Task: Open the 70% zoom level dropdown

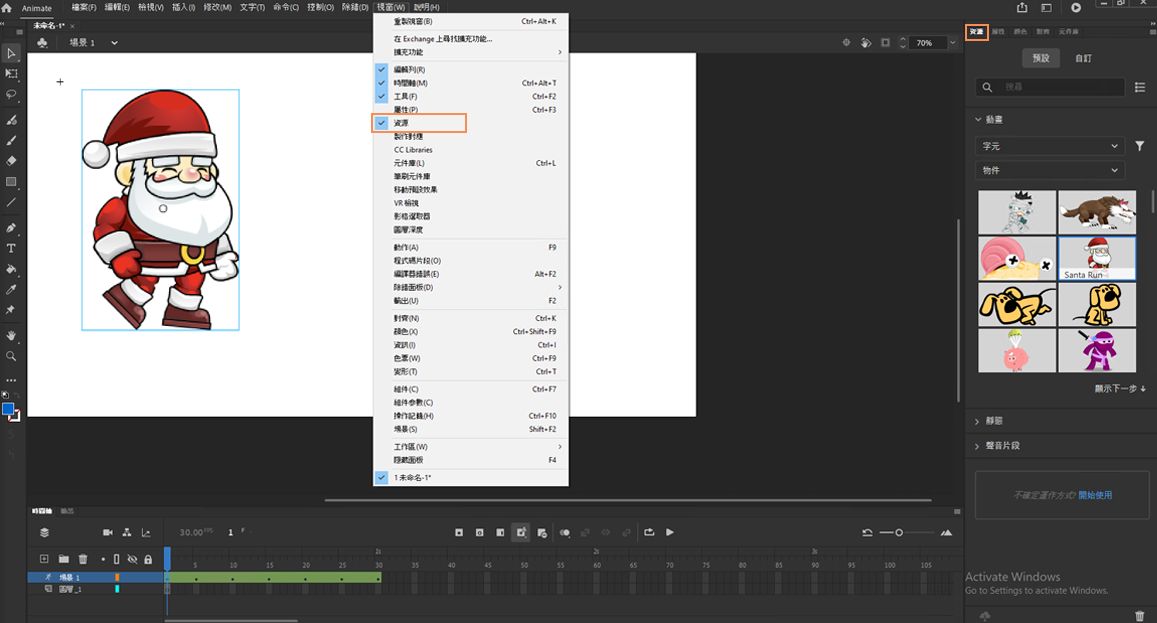Action: pyautogui.click(x=953, y=43)
